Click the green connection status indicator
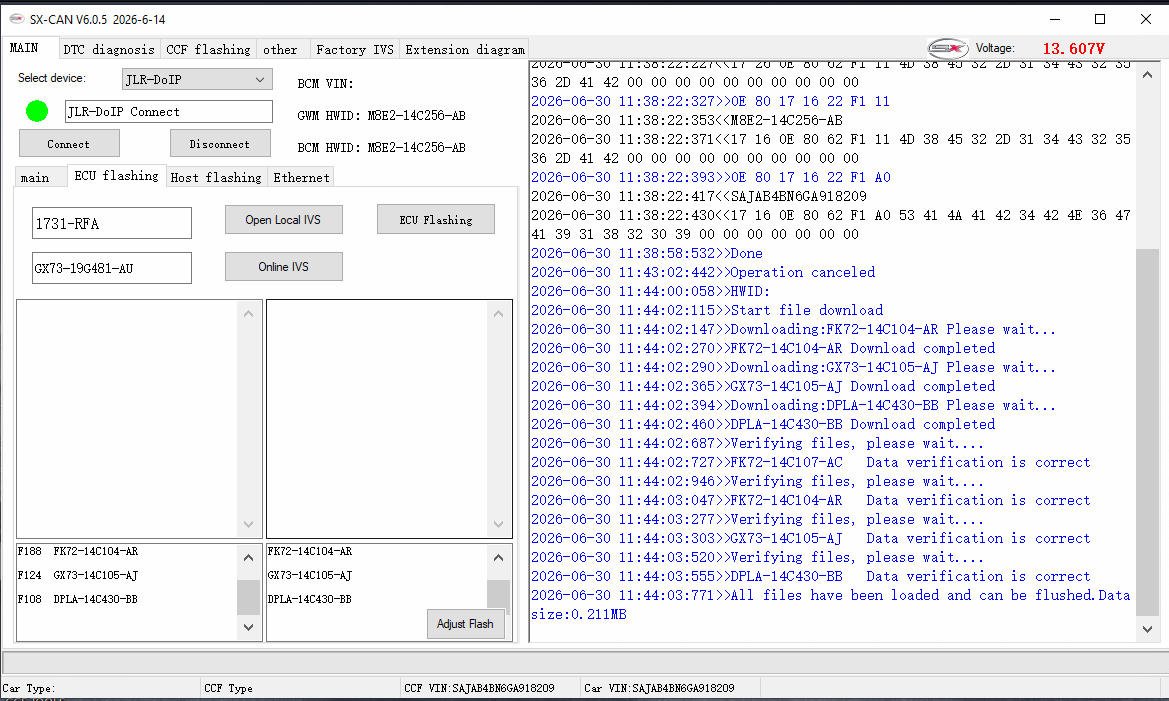This screenshot has width=1169, height=701. pos(37,111)
